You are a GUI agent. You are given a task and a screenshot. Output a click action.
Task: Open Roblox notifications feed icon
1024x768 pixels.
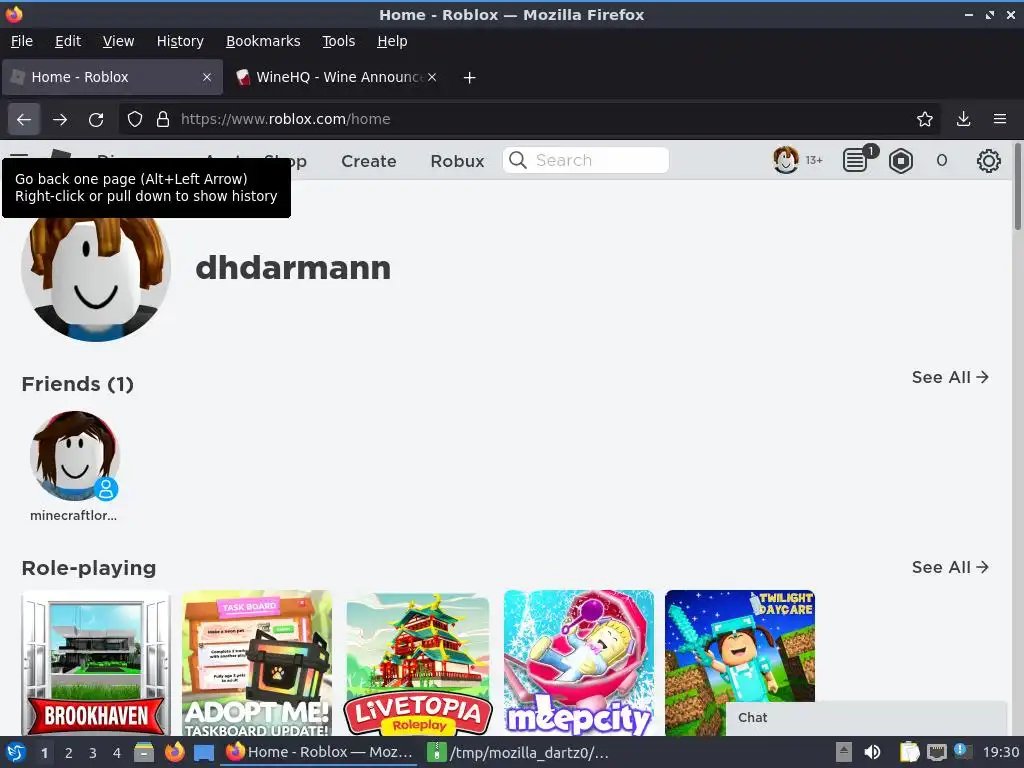855,160
